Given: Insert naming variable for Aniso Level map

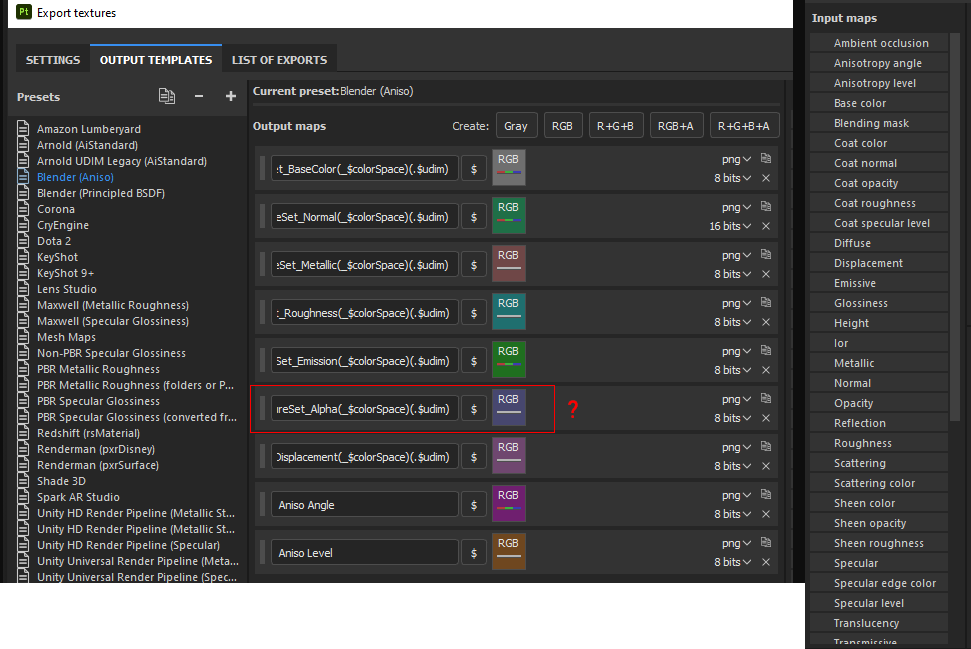Looking at the screenshot, I should click(x=474, y=553).
